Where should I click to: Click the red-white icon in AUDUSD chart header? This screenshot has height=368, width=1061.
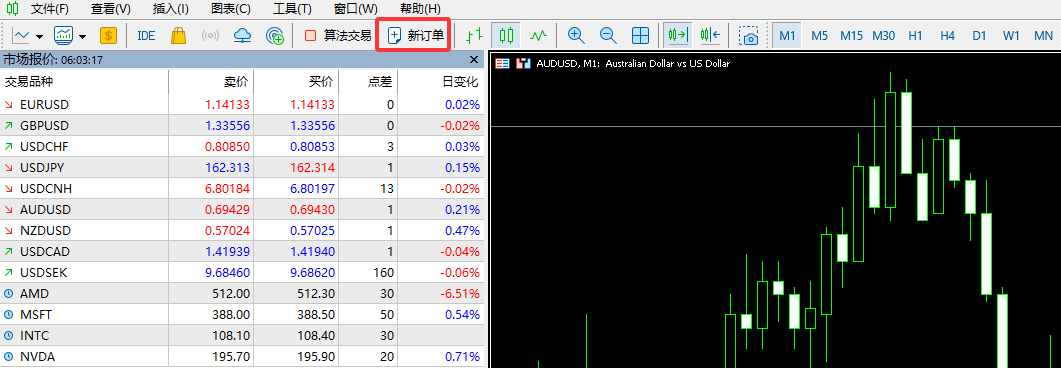pos(502,64)
